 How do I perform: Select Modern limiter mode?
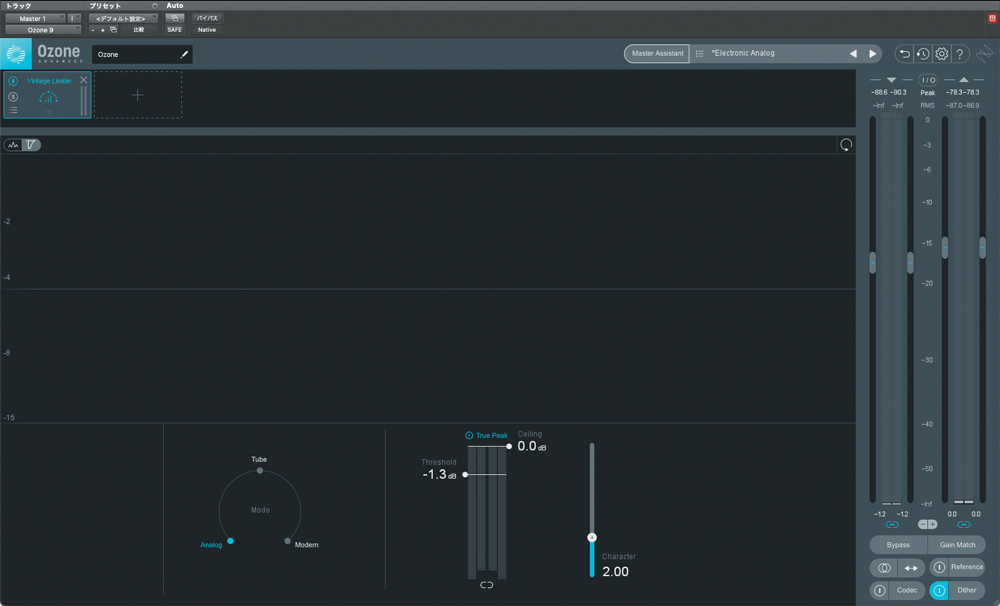288,541
